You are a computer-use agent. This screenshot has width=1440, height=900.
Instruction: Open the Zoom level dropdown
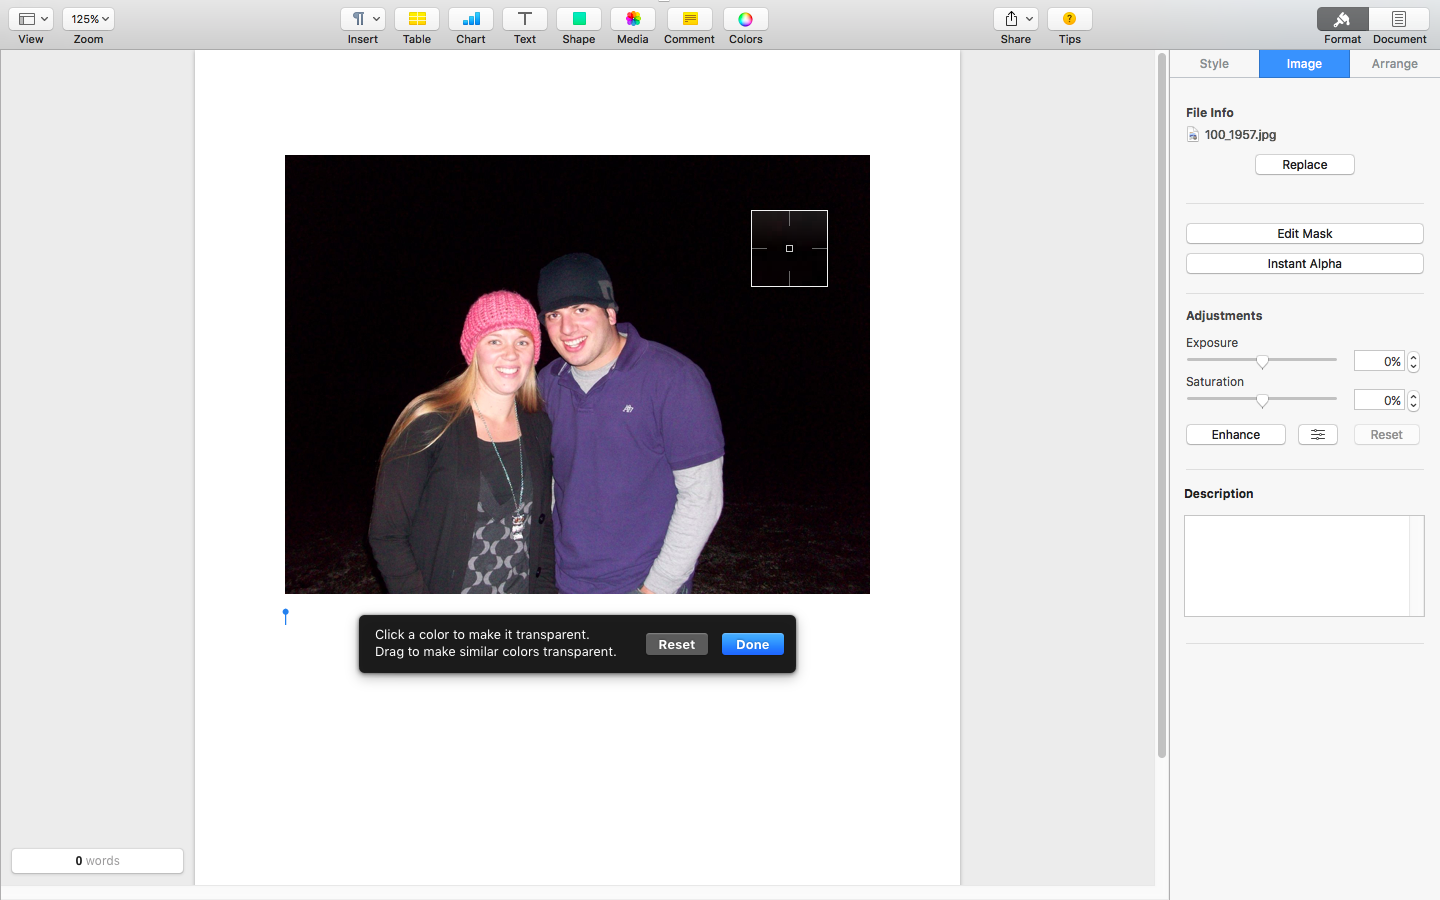(x=88, y=18)
